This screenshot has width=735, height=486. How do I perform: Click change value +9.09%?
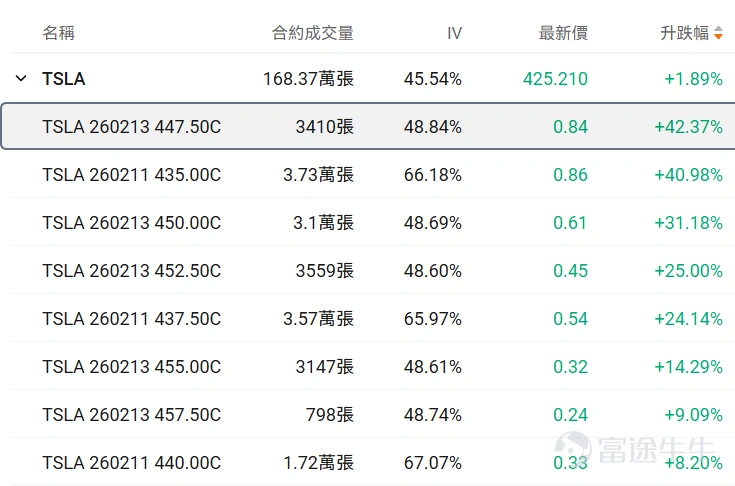pyautogui.click(x=694, y=415)
